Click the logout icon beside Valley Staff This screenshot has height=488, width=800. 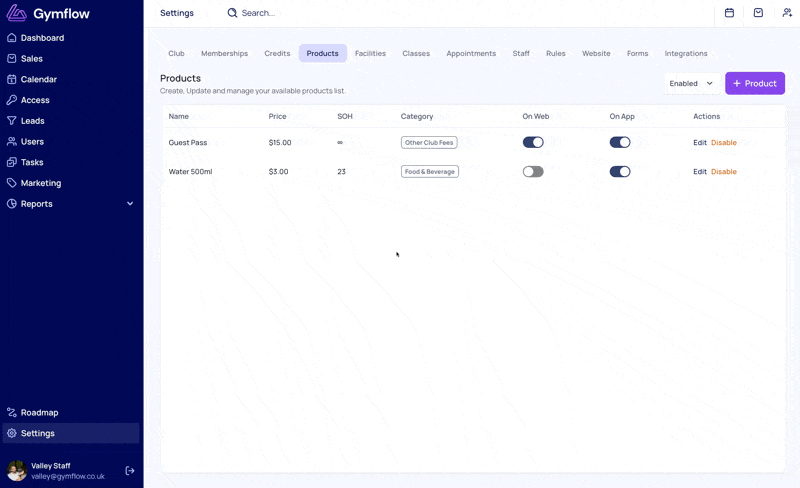(x=130, y=470)
